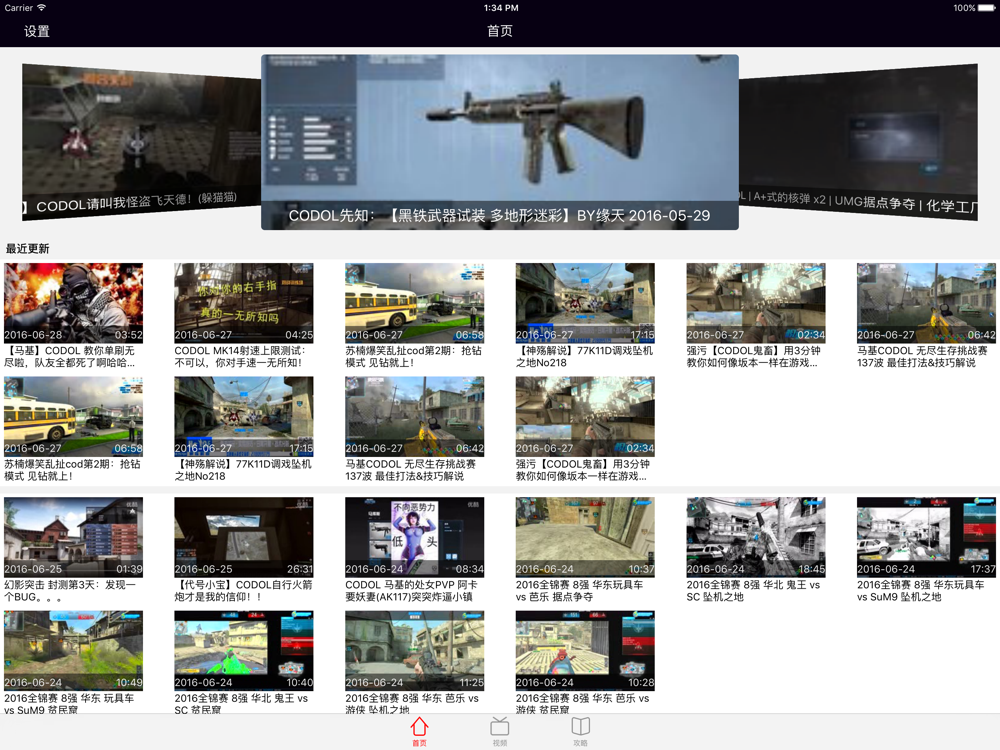Select left carousel banner 请叫我怪盗飞天德
Image resolution: width=1000 pixels, height=750 pixels.
141,142
